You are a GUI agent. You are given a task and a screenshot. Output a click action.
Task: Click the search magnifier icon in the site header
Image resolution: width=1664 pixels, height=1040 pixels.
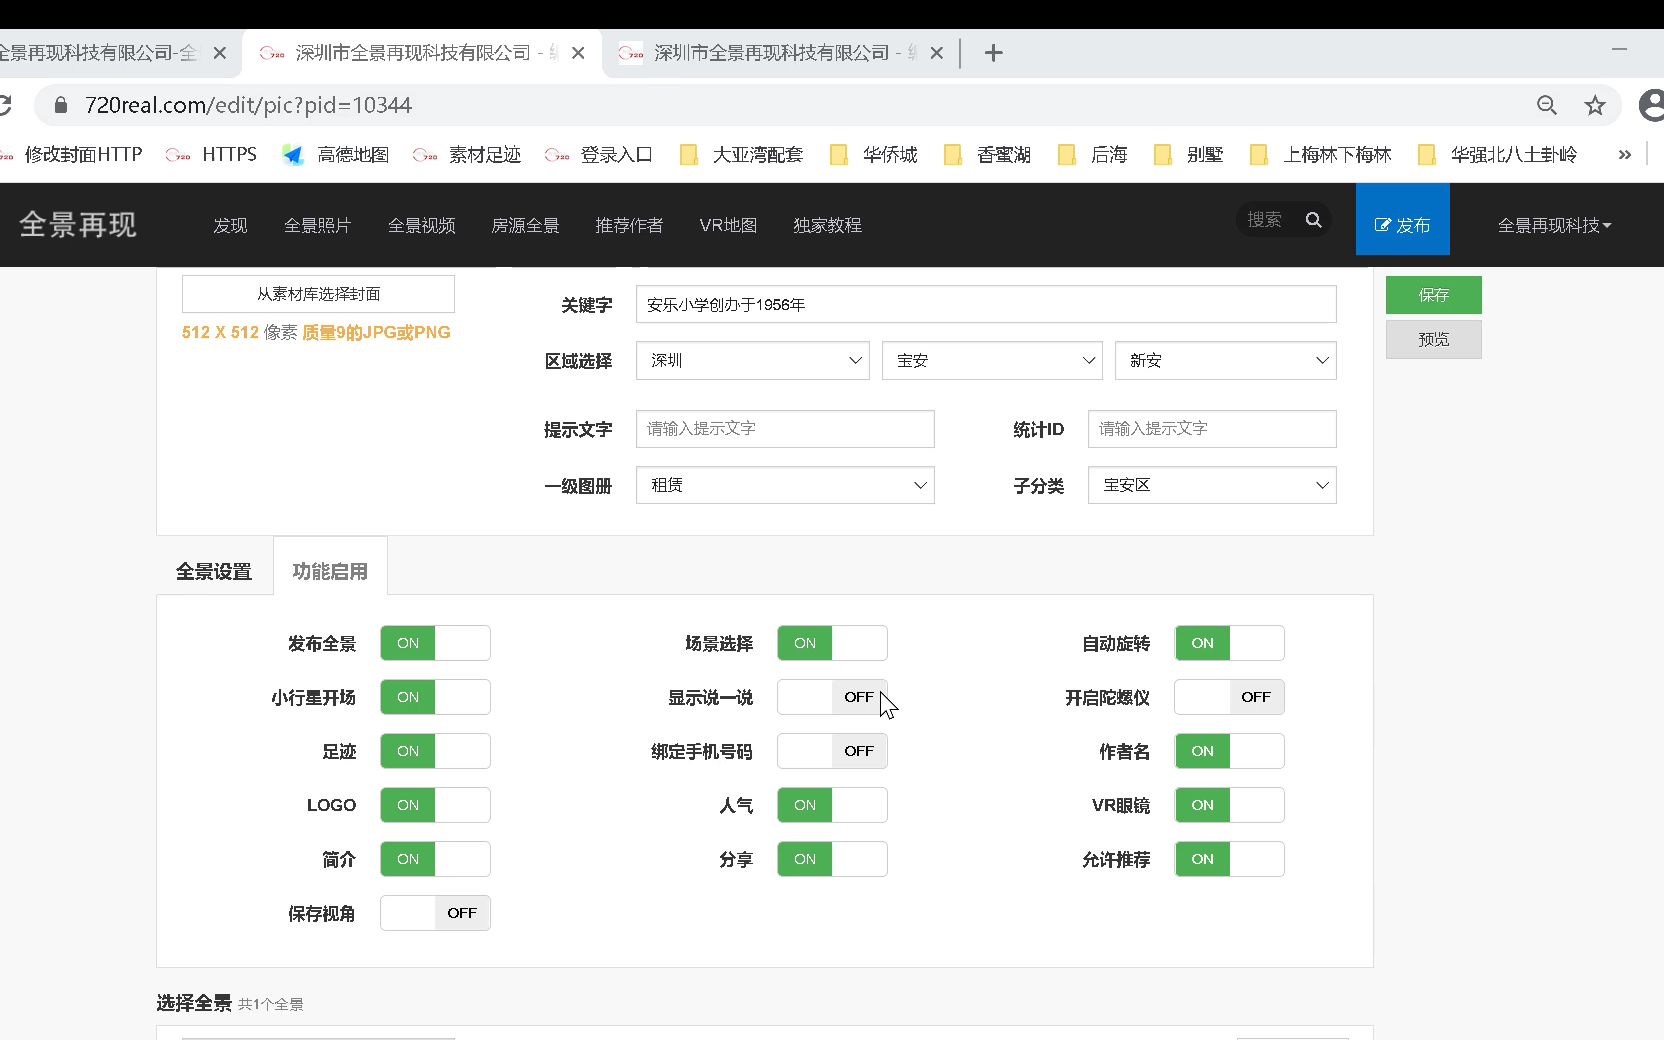1314,220
